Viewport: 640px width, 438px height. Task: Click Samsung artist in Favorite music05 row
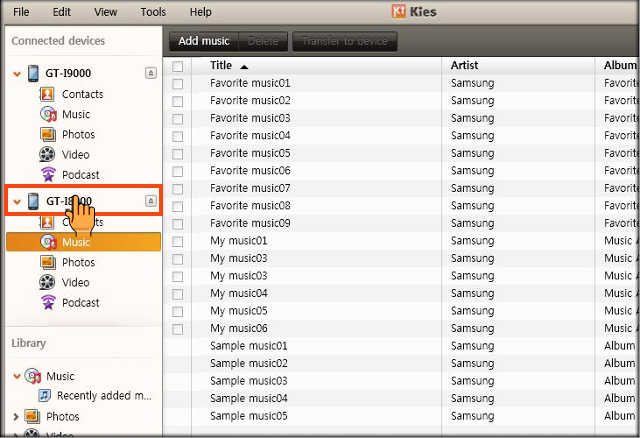pos(472,153)
